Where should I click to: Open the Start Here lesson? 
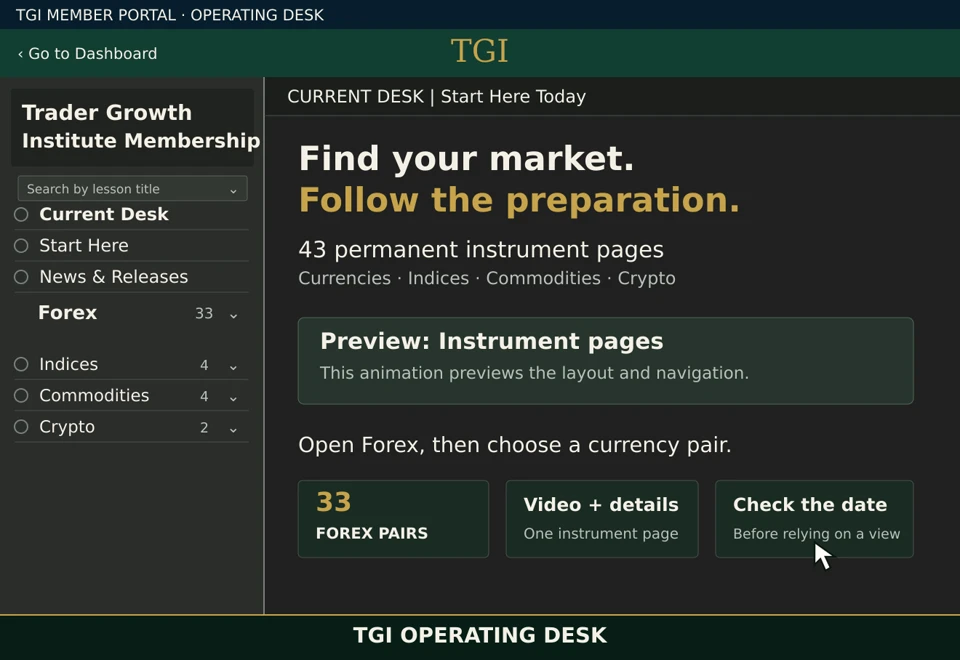84,246
